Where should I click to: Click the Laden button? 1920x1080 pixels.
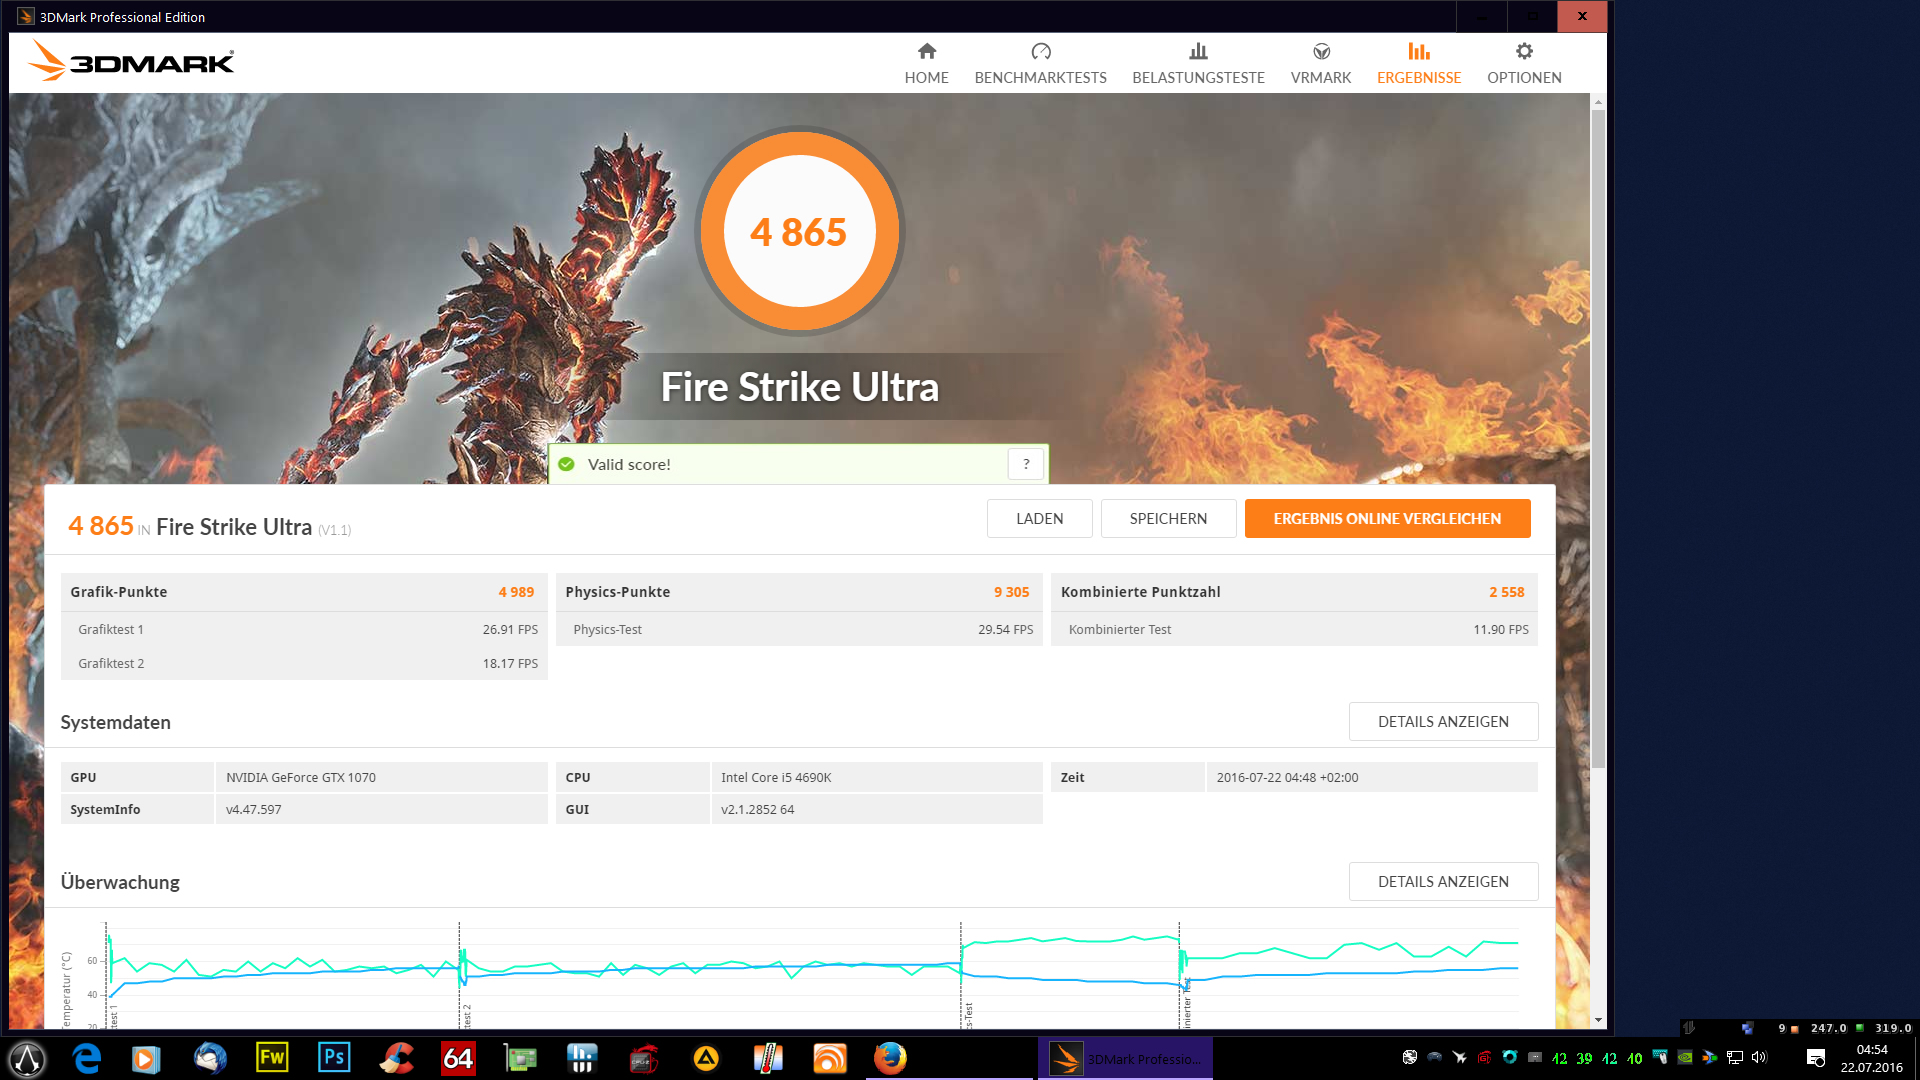coord(1039,518)
